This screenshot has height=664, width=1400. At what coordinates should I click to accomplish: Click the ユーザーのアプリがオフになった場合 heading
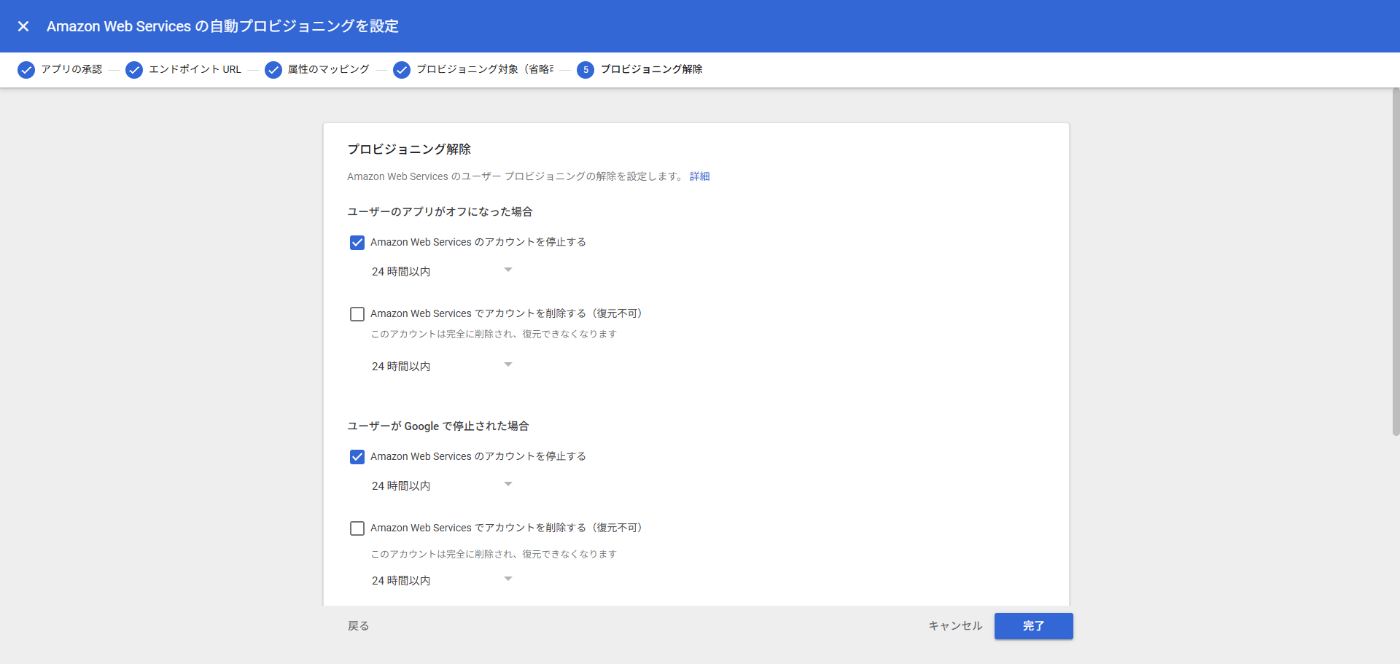point(439,212)
